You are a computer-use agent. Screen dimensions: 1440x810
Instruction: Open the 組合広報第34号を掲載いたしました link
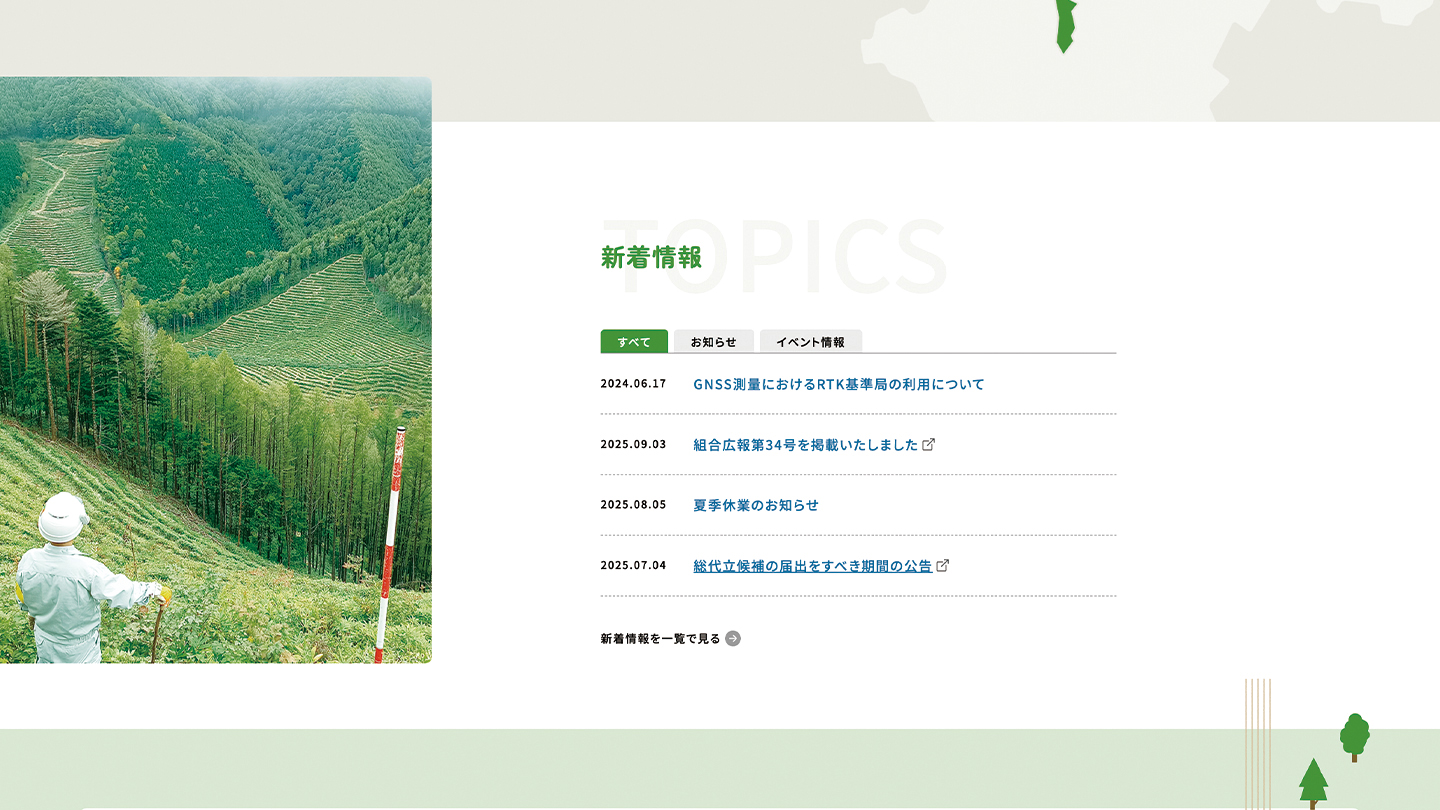[805, 445]
